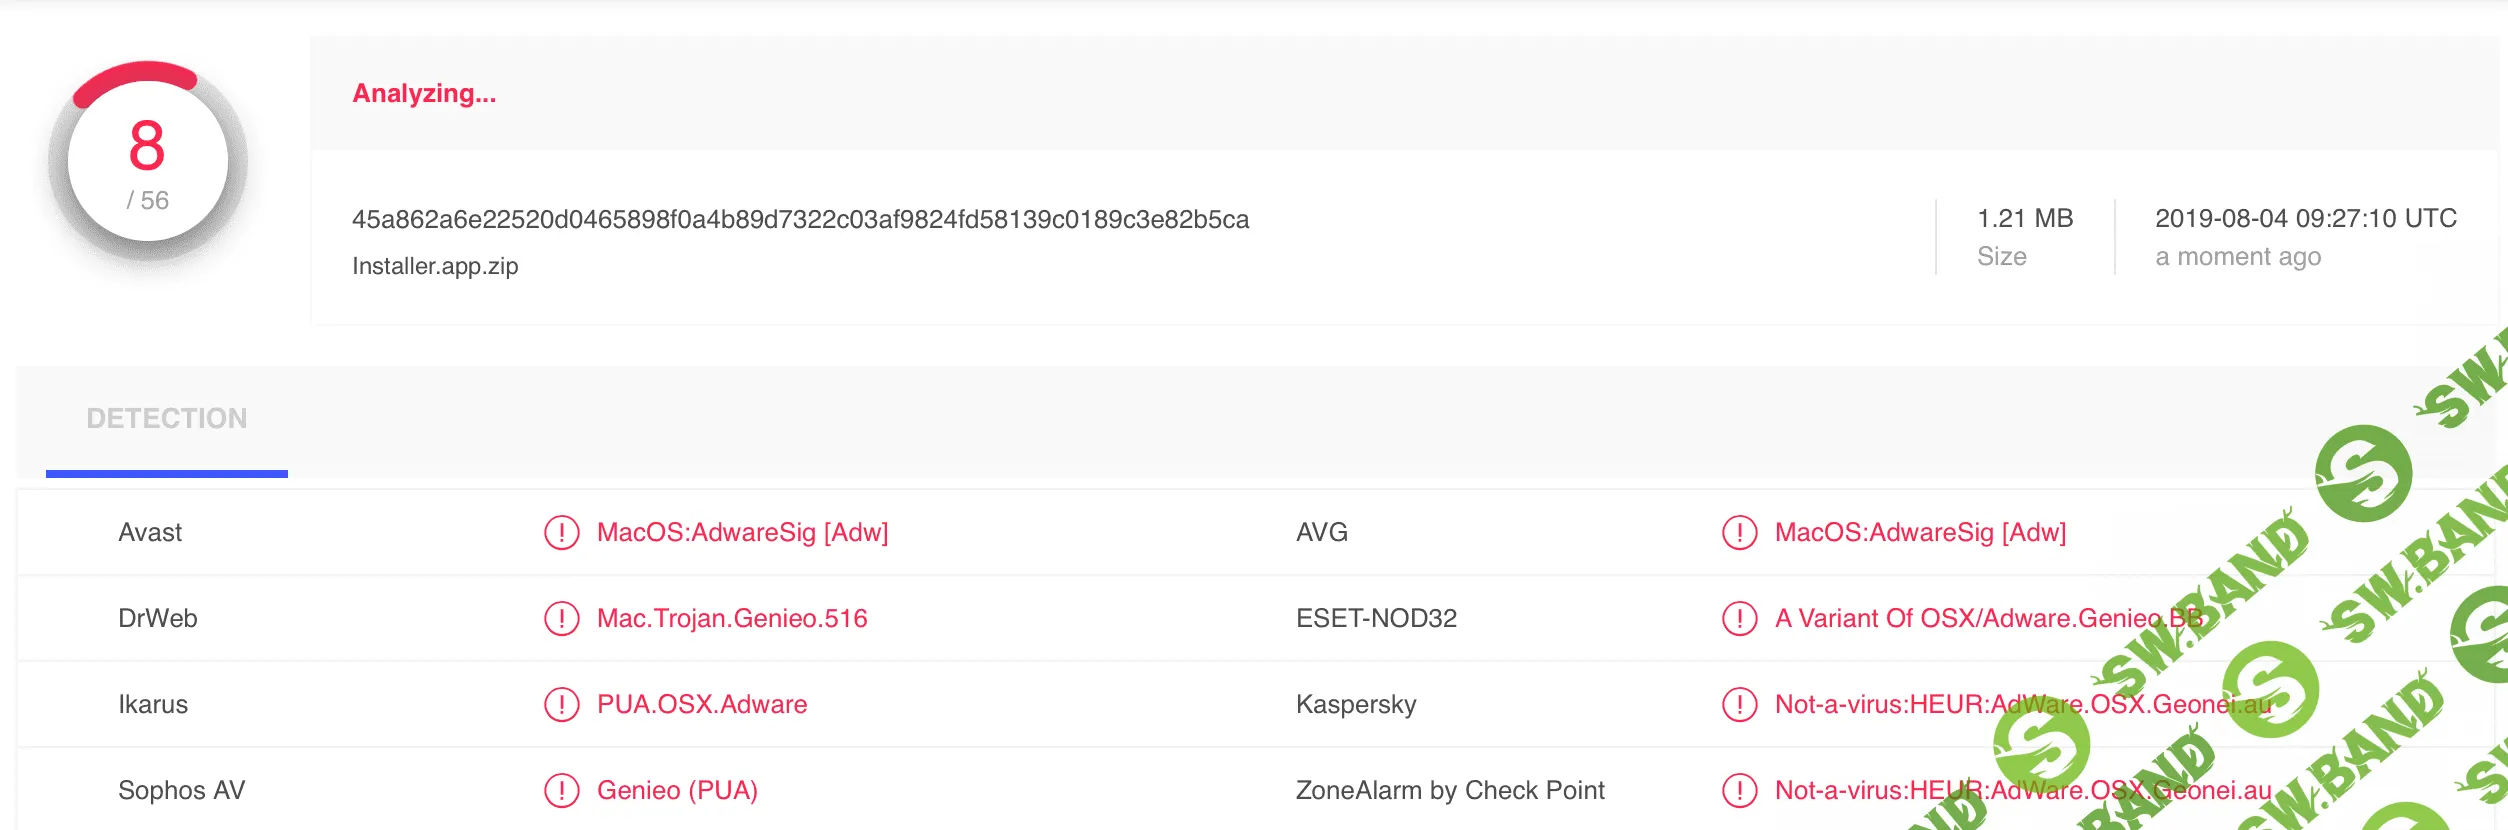Click the Mac.Trojan.Genieo.516 detection label
Screen dimensions: 2508x830
tap(732, 618)
